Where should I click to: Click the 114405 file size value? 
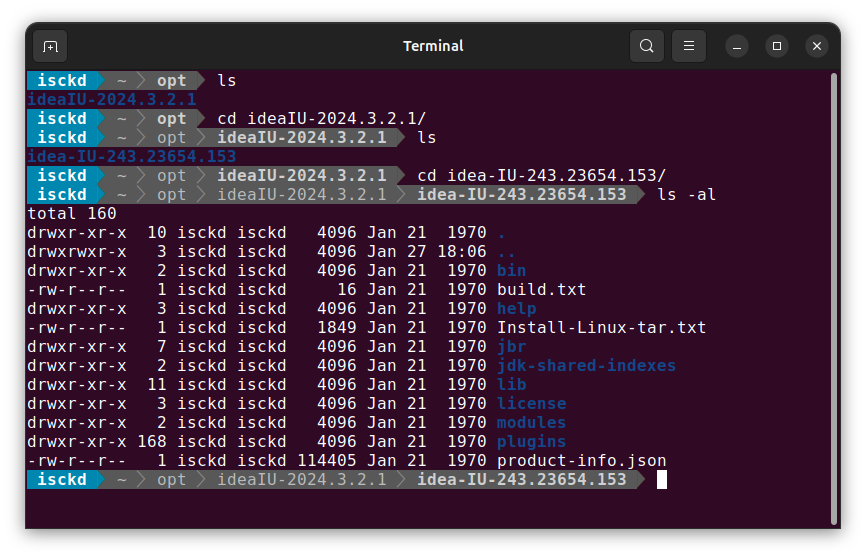pyautogui.click(x=327, y=460)
